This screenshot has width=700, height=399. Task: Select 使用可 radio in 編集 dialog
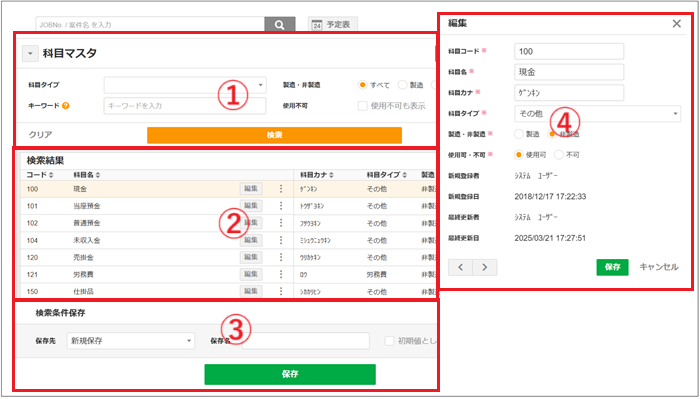coord(518,155)
